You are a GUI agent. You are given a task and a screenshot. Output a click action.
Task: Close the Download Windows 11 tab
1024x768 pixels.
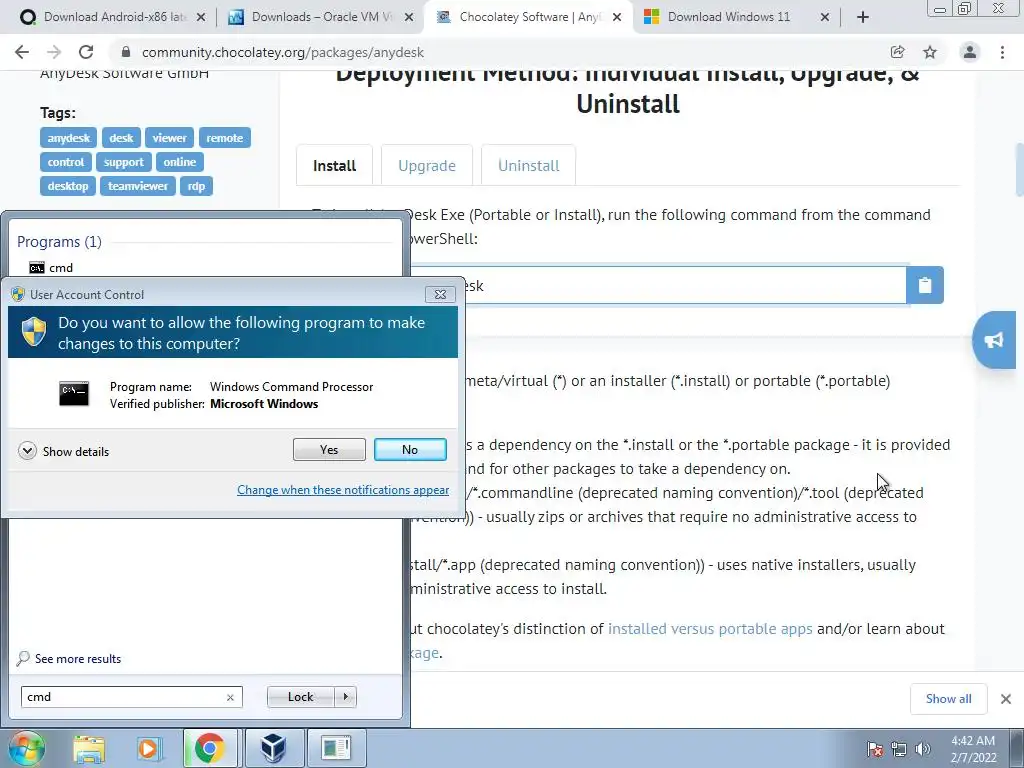pos(825,17)
